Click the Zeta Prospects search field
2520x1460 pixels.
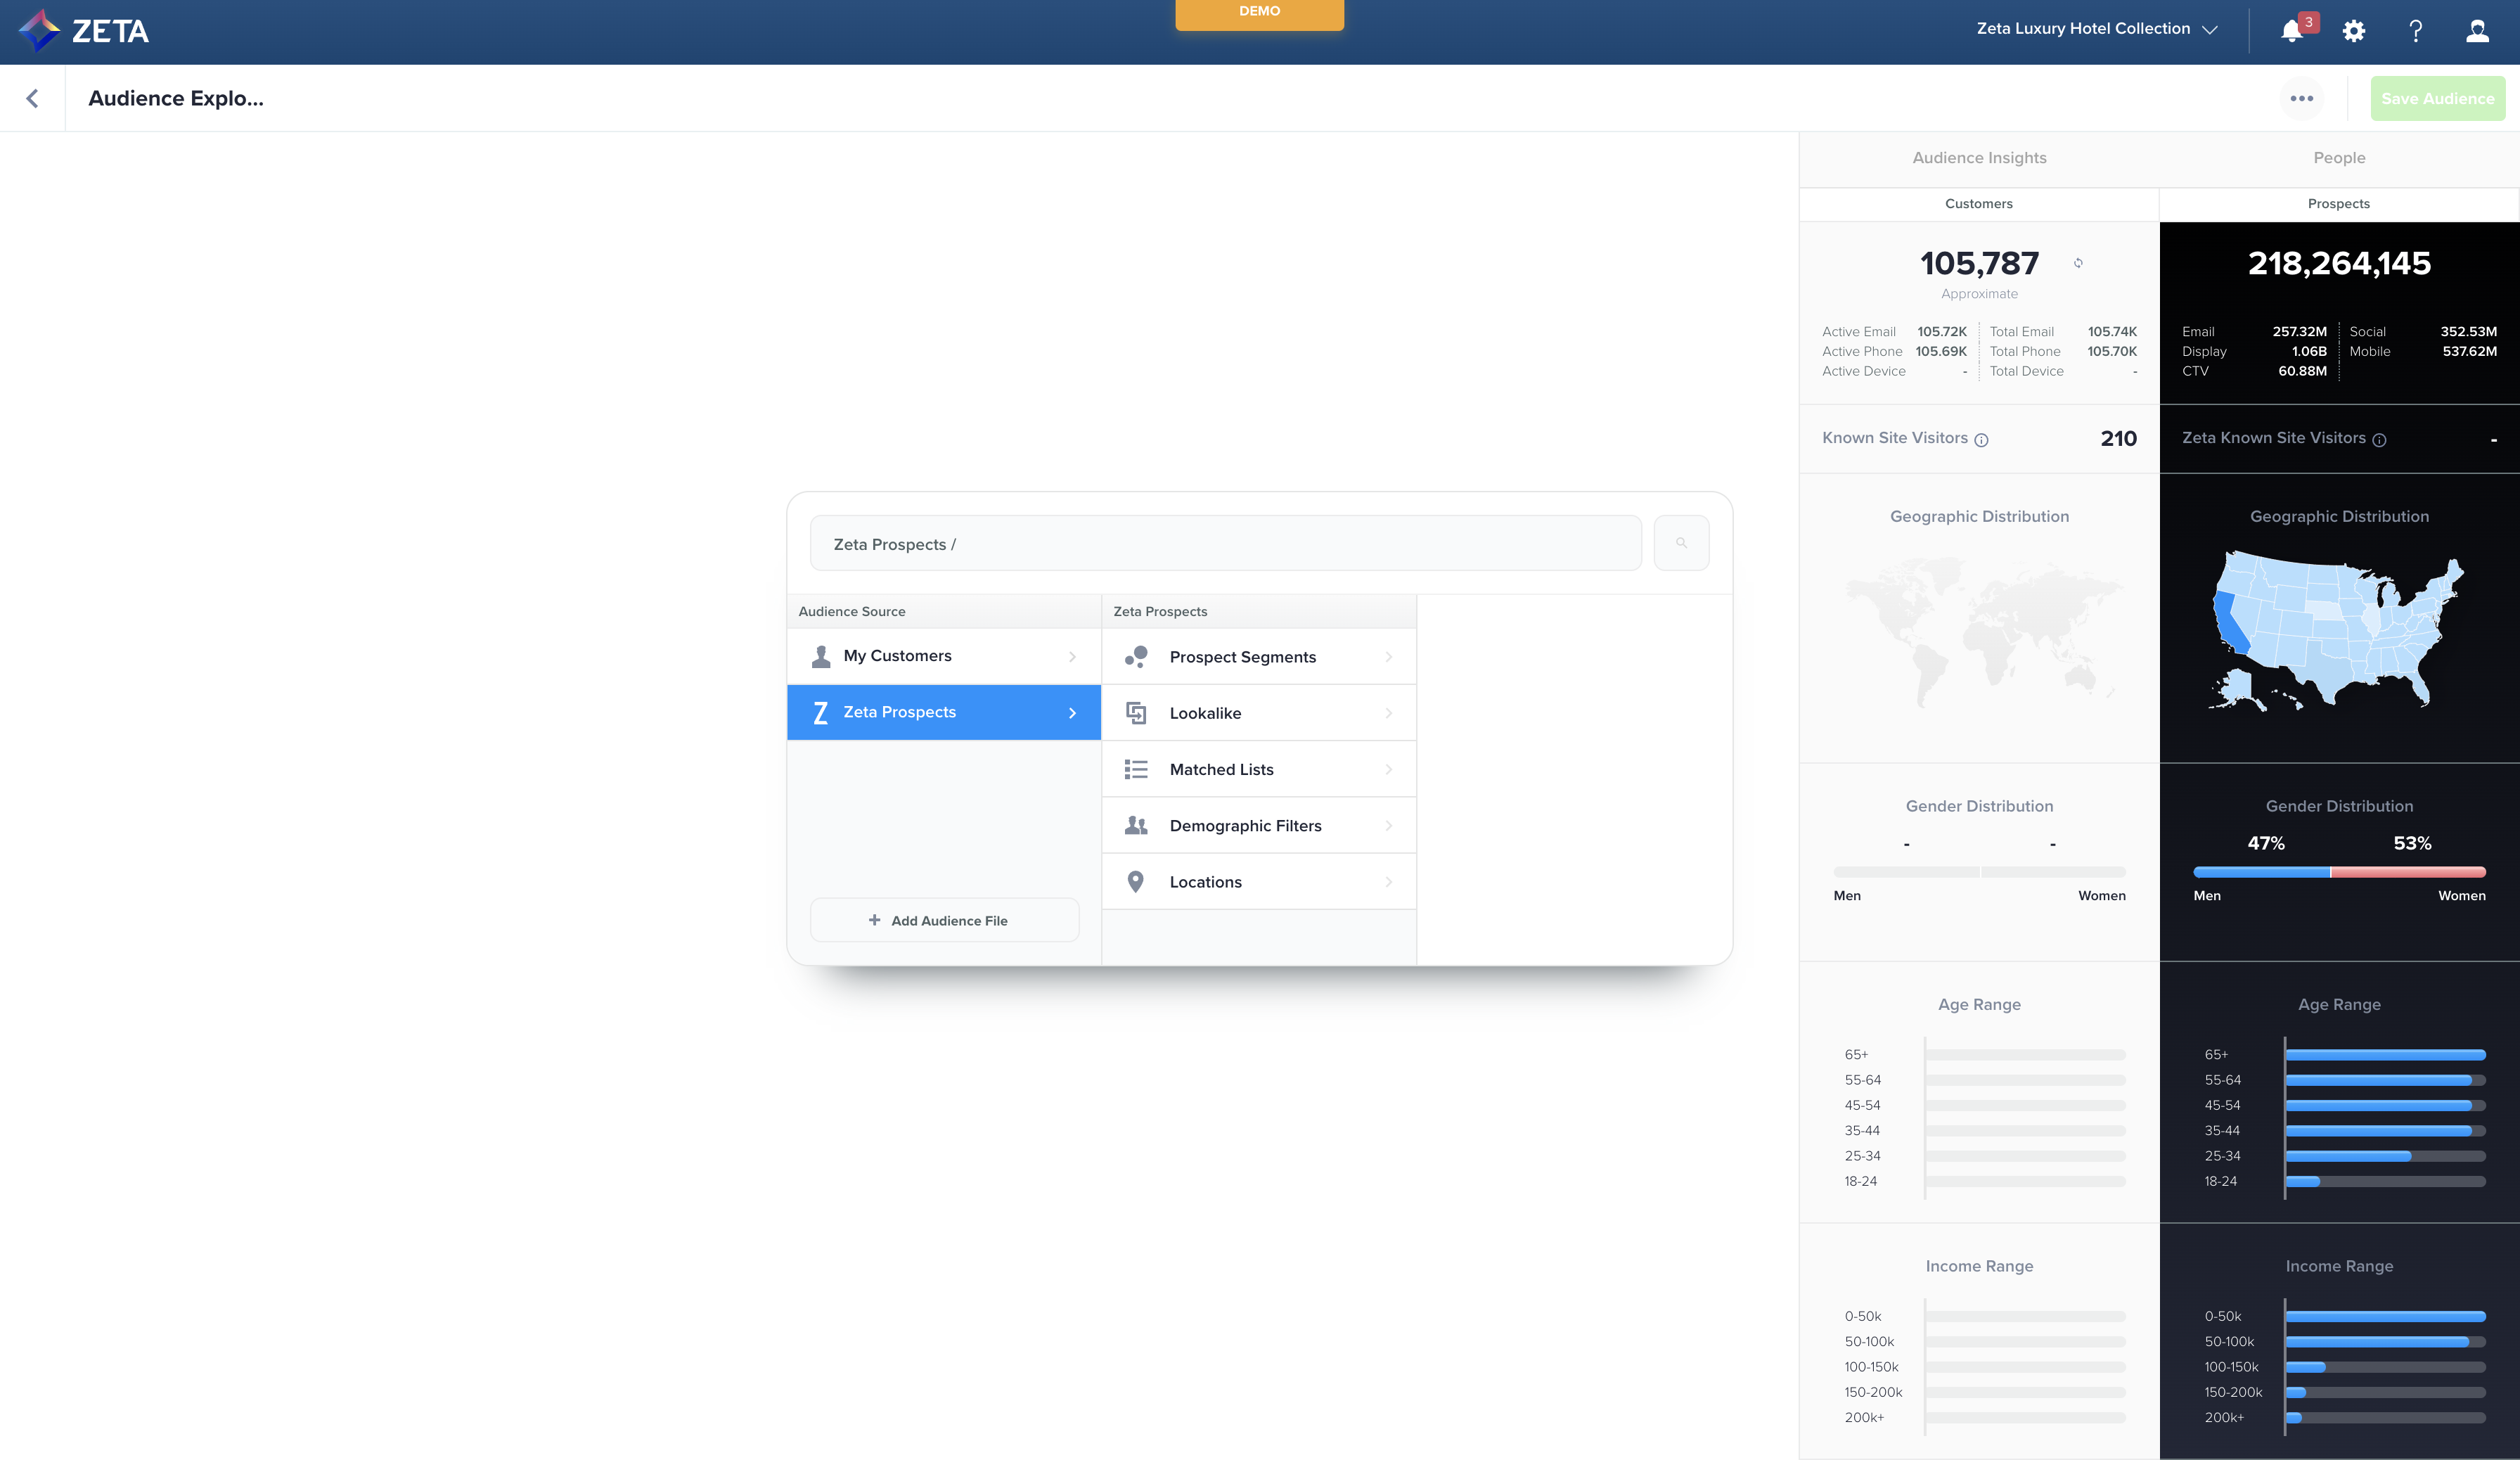(1225, 544)
